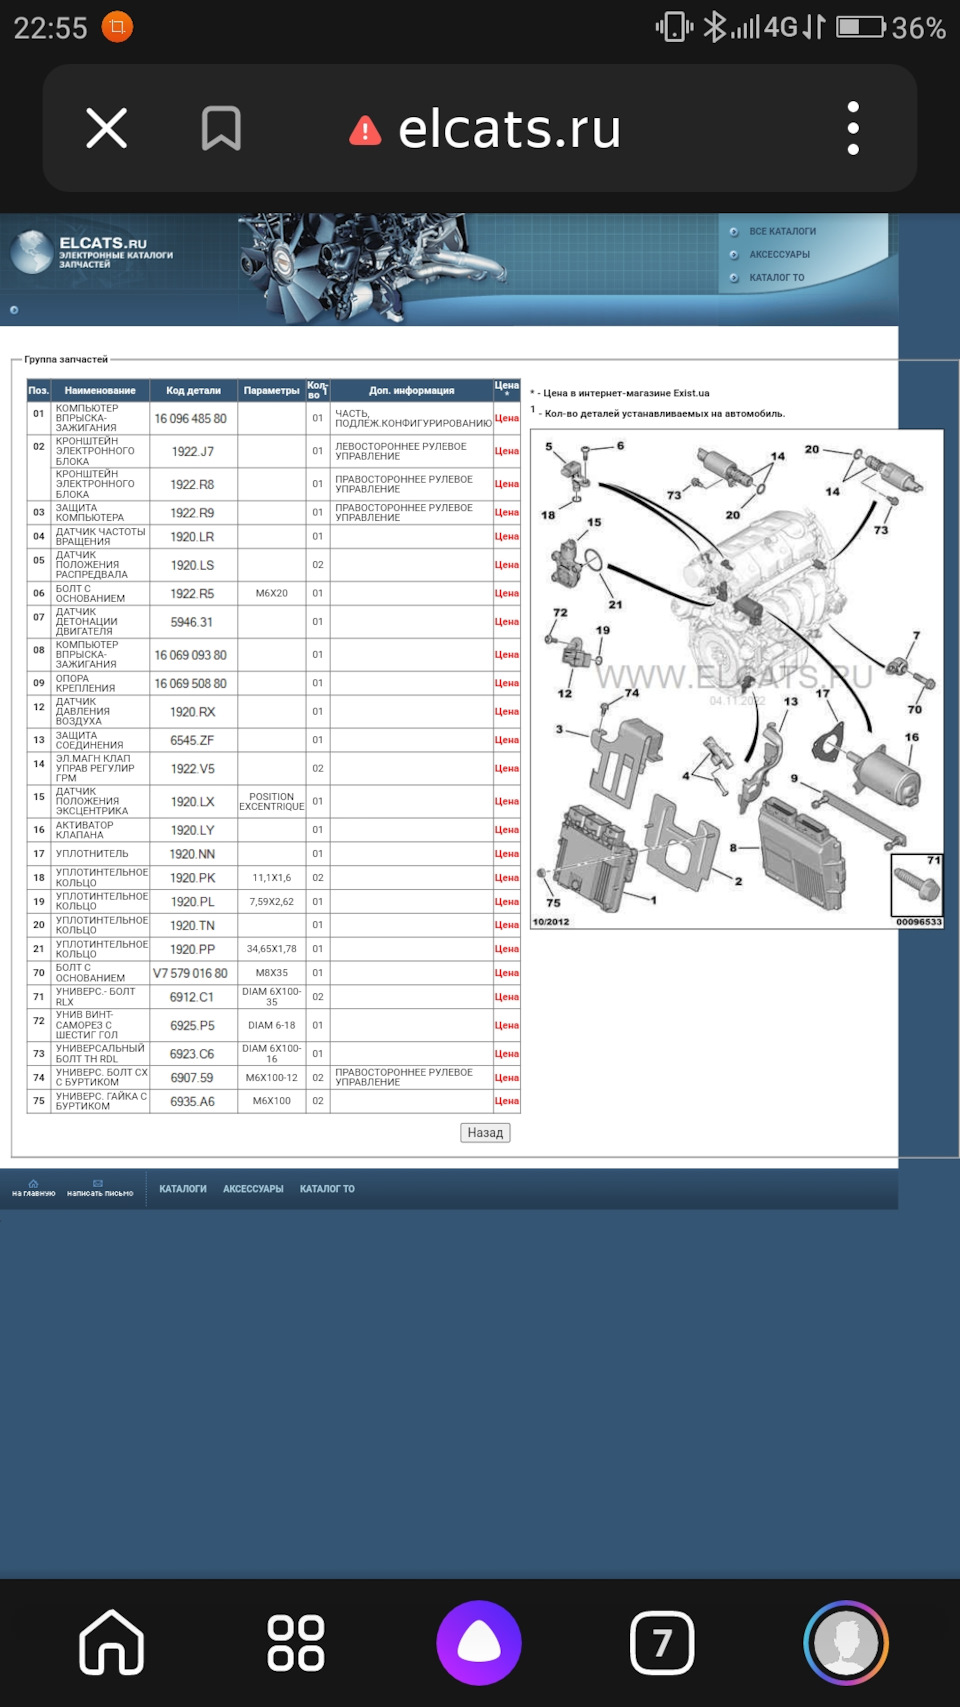The width and height of the screenshot is (960, 1707).
Task: Open КАТАЛОГИ in the footer menu
Action: 183,1189
